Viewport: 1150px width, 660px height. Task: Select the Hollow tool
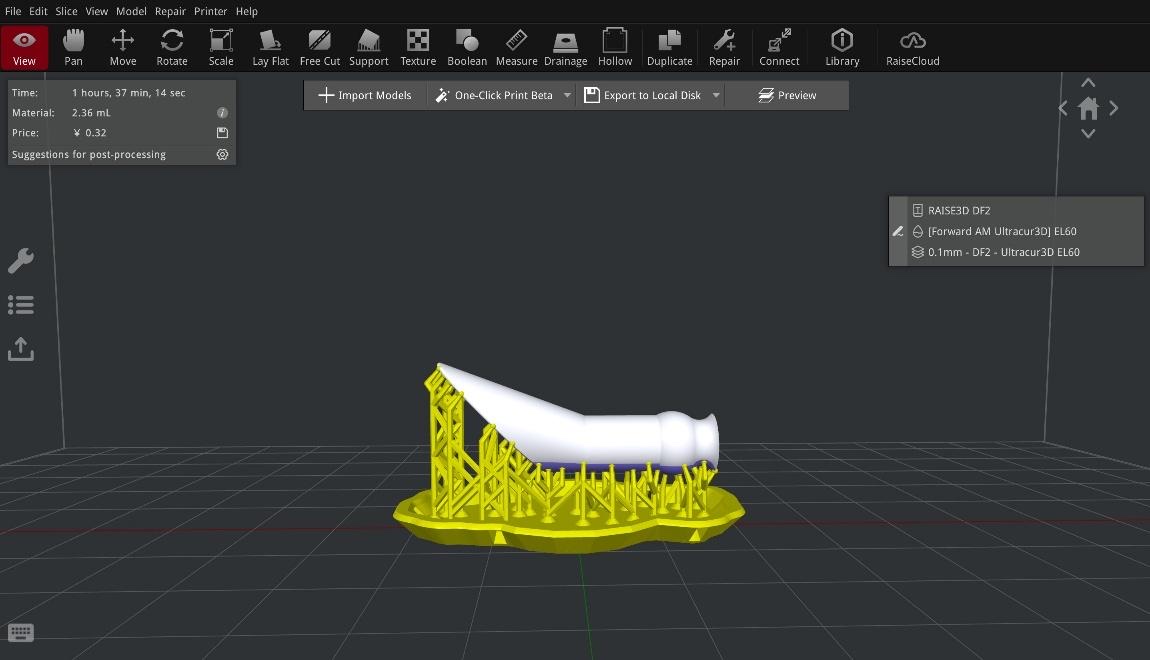(614, 47)
